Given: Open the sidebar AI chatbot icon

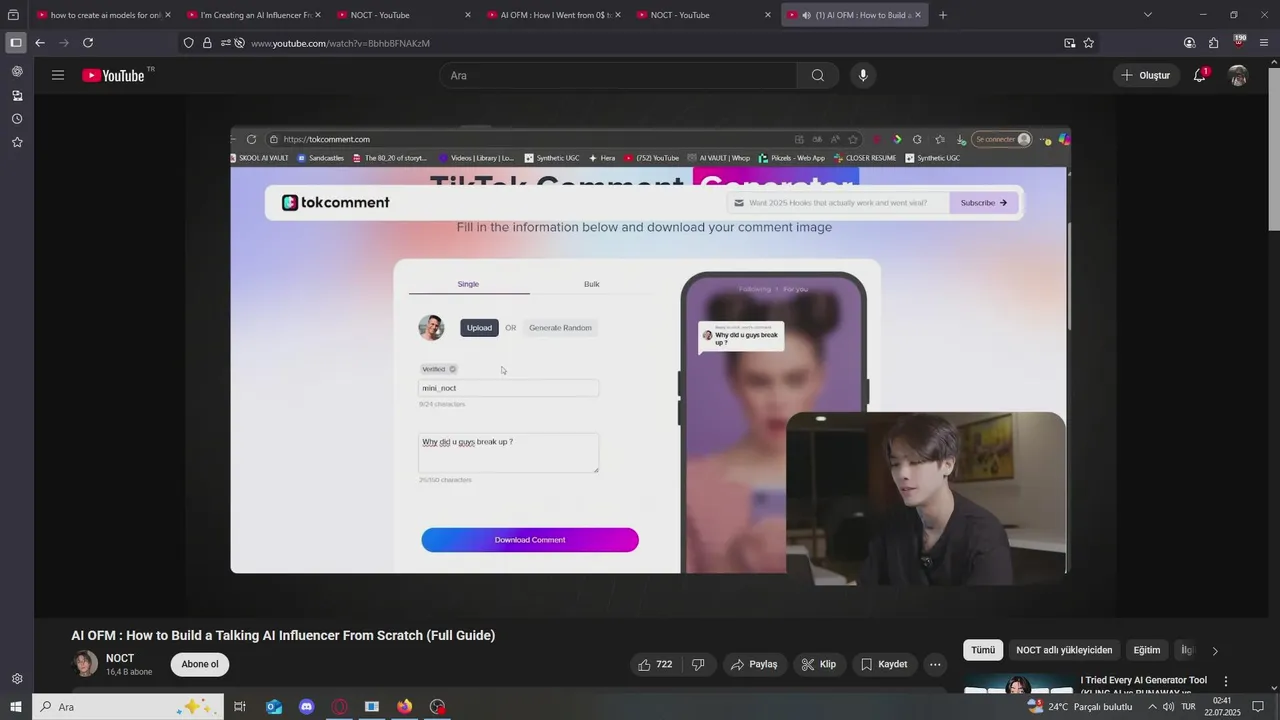Looking at the screenshot, I should coord(17,72).
